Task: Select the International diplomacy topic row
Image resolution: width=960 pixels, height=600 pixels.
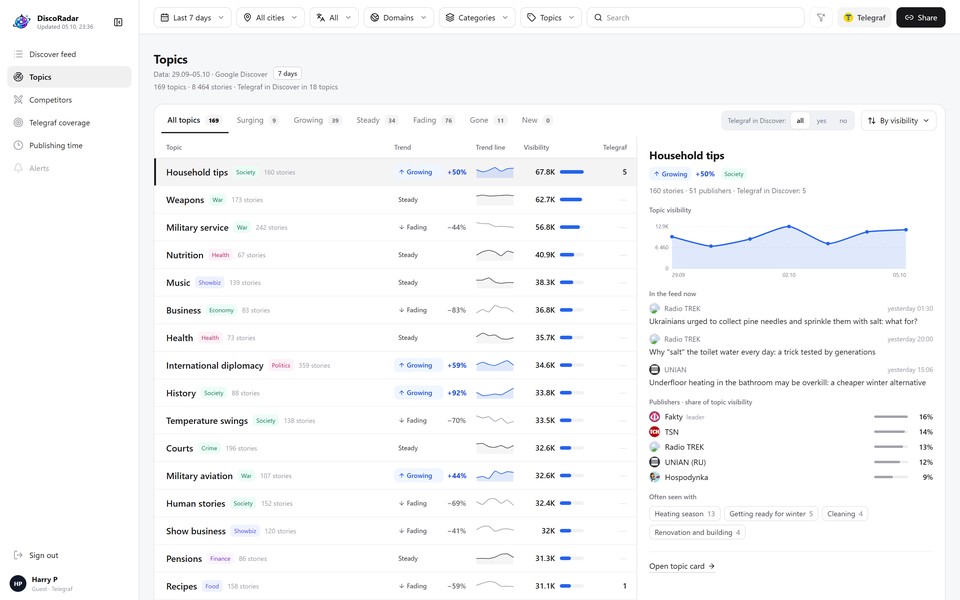Action: point(396,366)
